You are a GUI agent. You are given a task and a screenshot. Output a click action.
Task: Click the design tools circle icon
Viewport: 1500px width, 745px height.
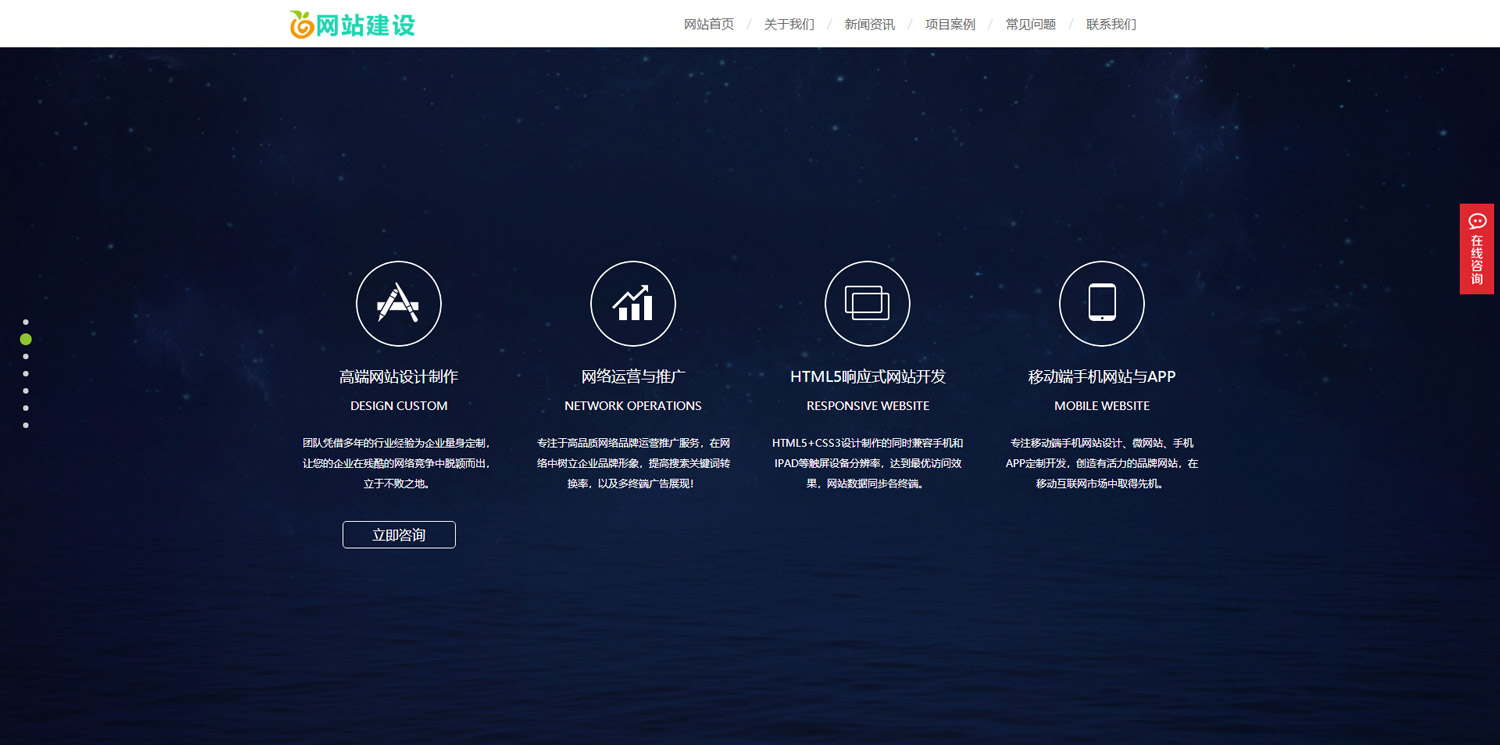[x=398, y=303]
